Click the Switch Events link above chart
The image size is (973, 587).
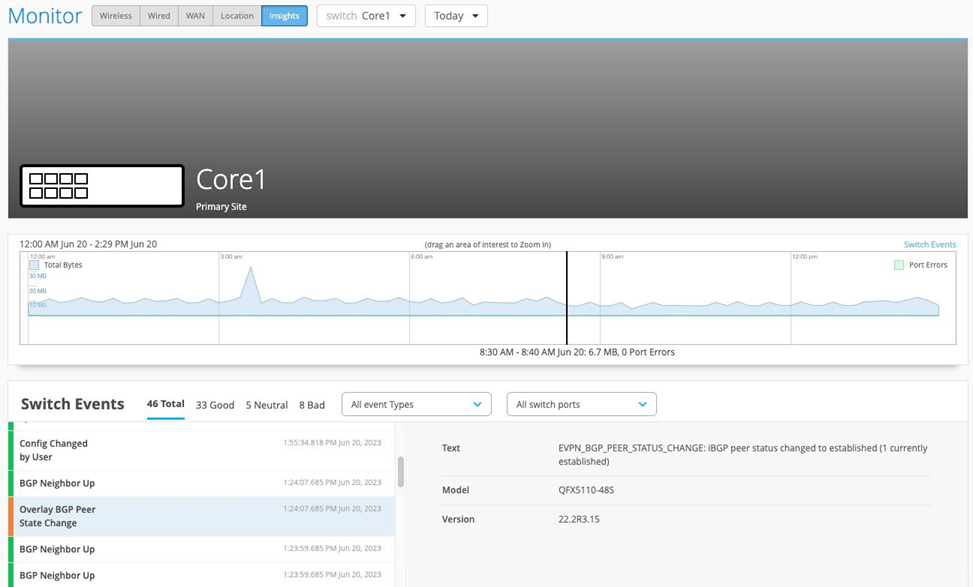pyautogui.click(x=929, y=244)
